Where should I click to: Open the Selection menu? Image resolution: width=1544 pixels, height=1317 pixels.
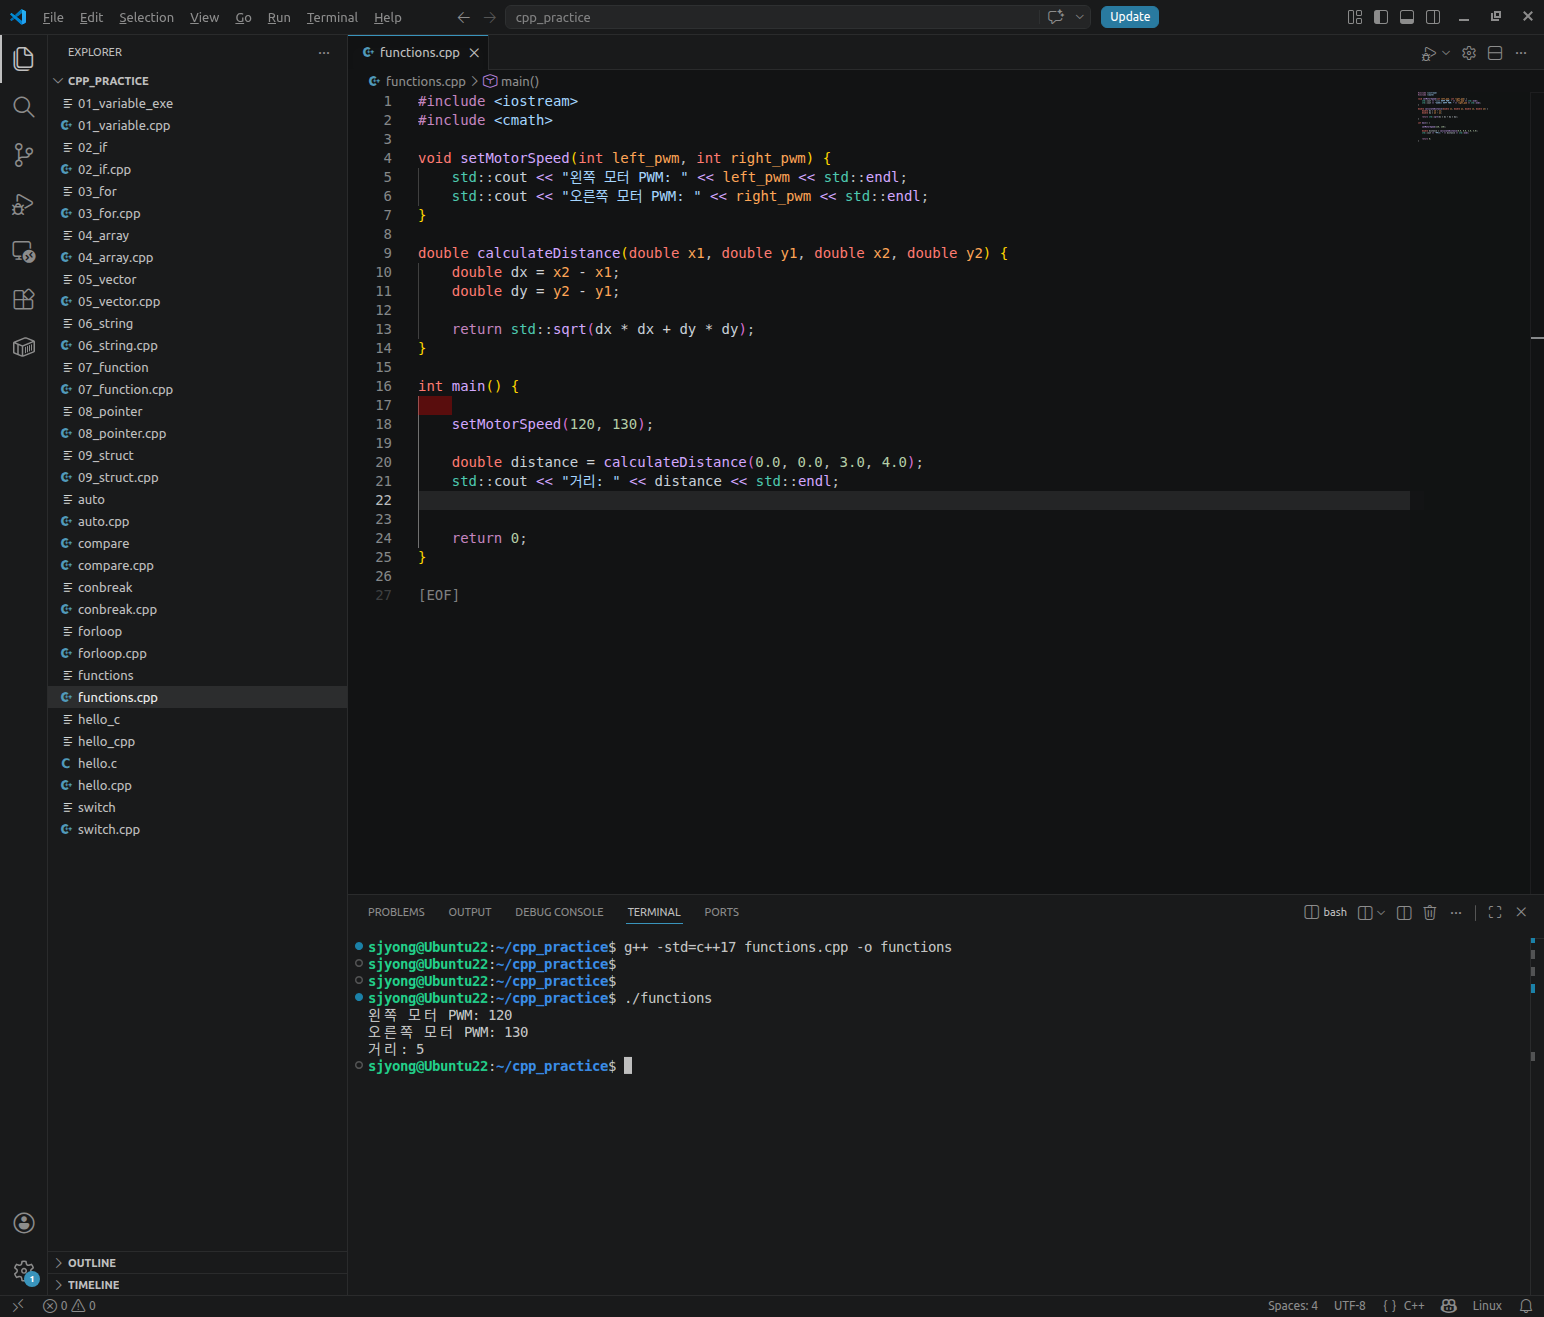point(146,17)
